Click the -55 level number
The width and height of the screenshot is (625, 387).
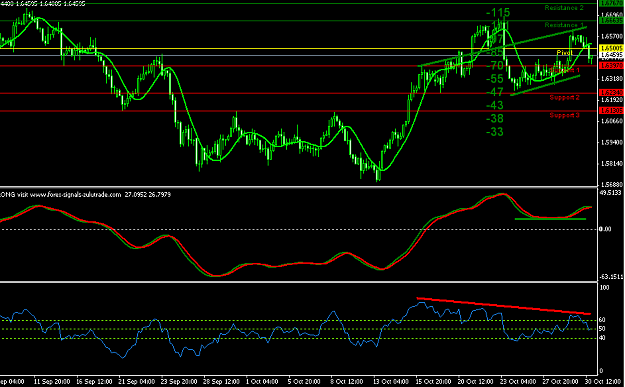[x=495, y=79]
